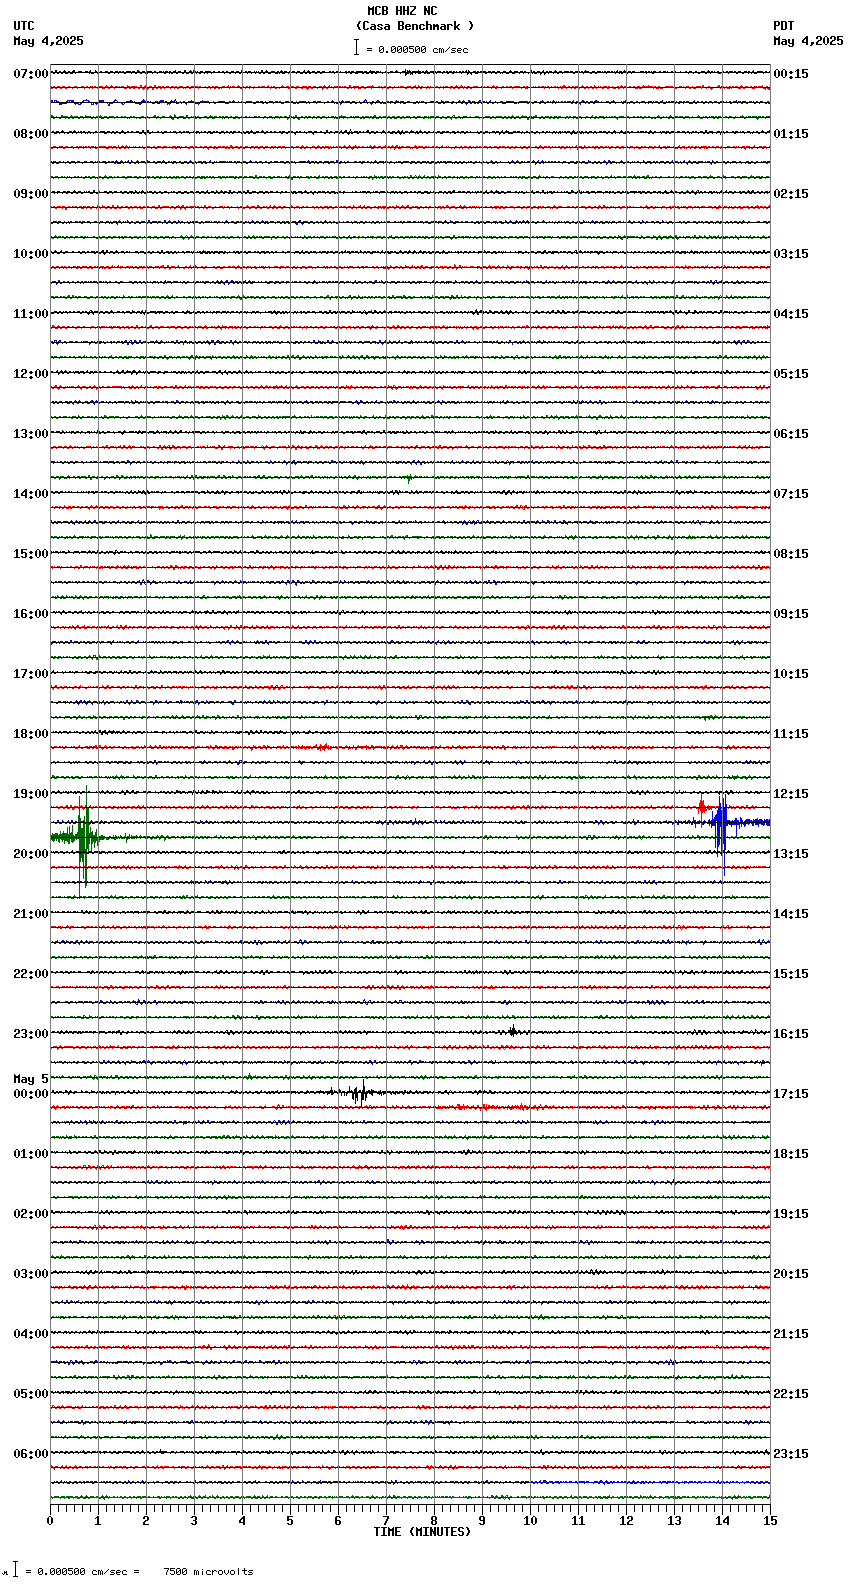The height and width of the screenshot is (1584, 850).
Task: Click the 16:00 UTC time label
Action: coord(31,614)
